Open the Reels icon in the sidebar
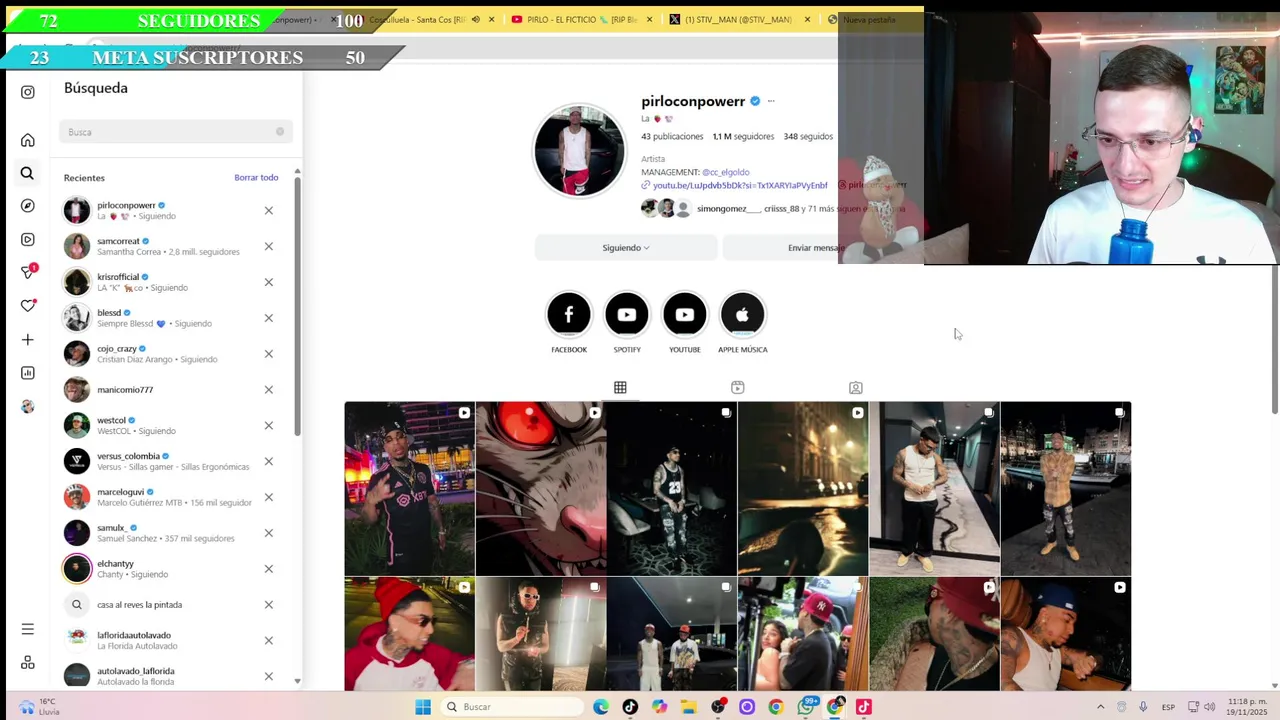This screenshot has height=720, width=1280. click(x=28, y=240)
